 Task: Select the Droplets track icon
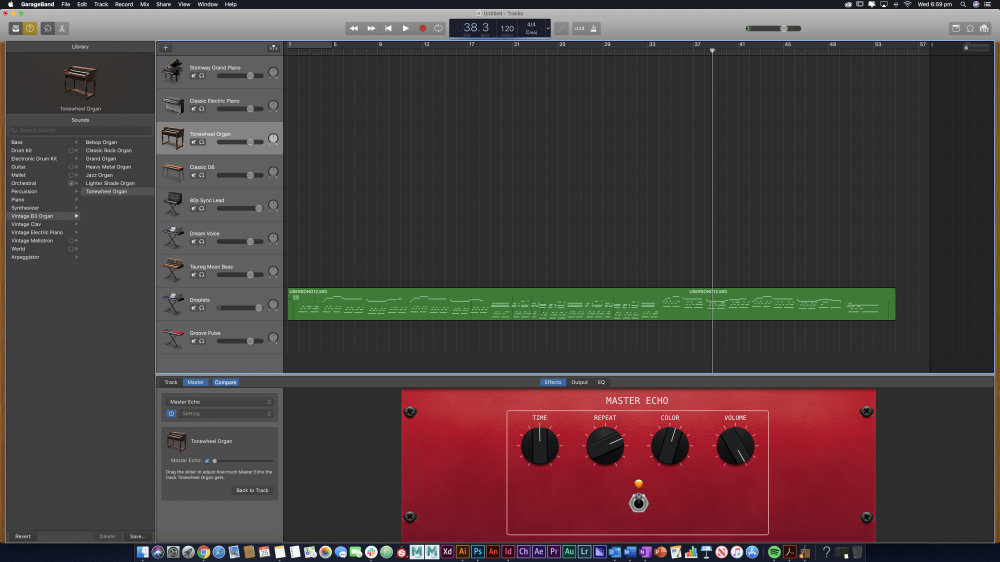pyautogui.click(x=172, y=304)
